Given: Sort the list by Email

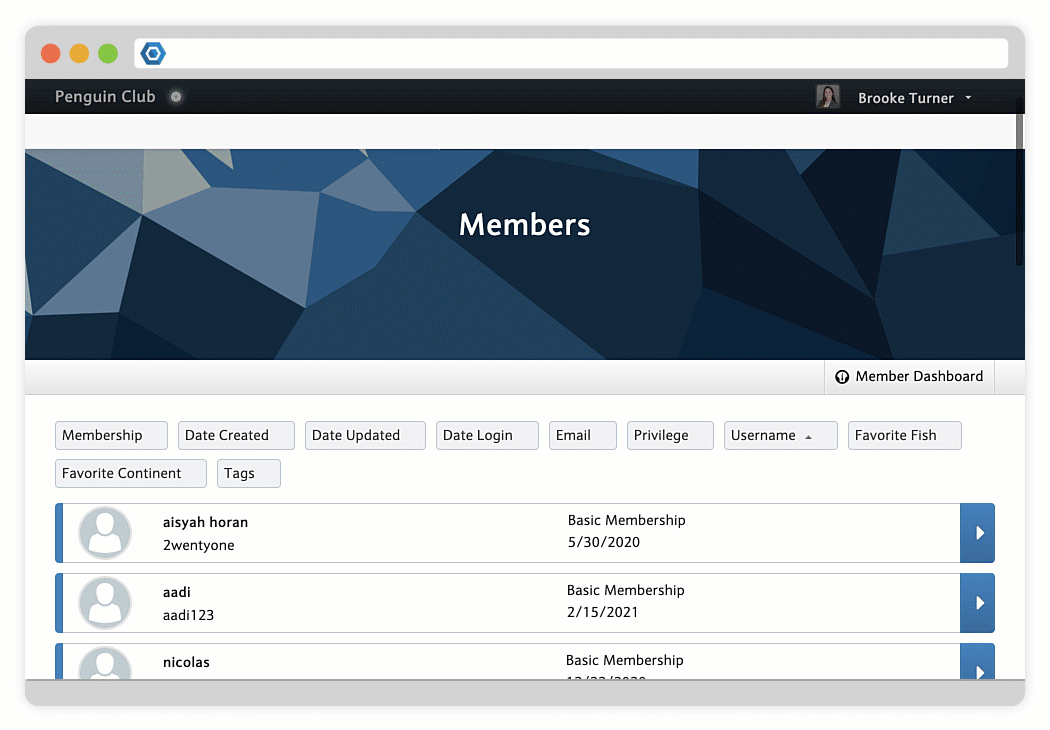Looking at the screenshot, I should coord(582,436).
